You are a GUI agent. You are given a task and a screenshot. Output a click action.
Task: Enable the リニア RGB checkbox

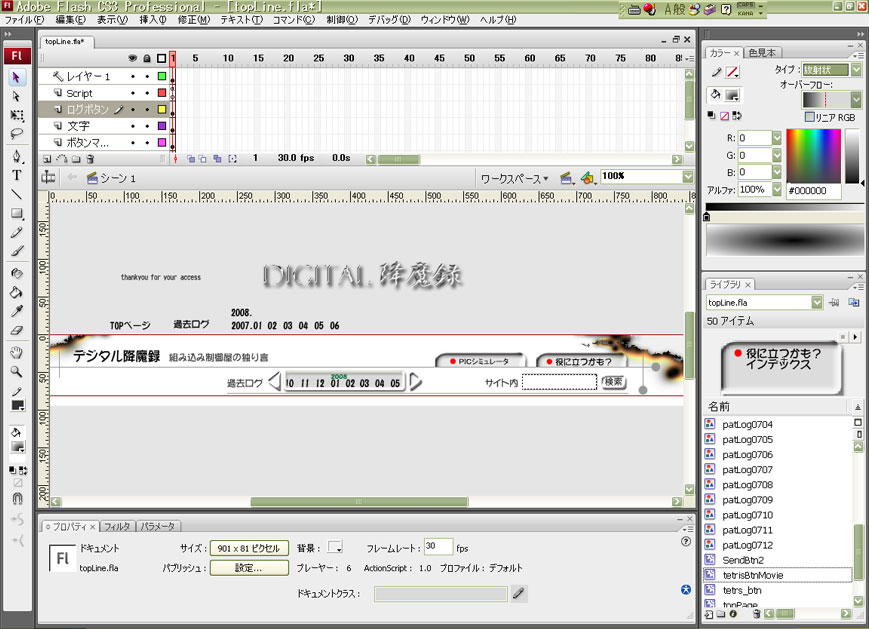point(809,117)
